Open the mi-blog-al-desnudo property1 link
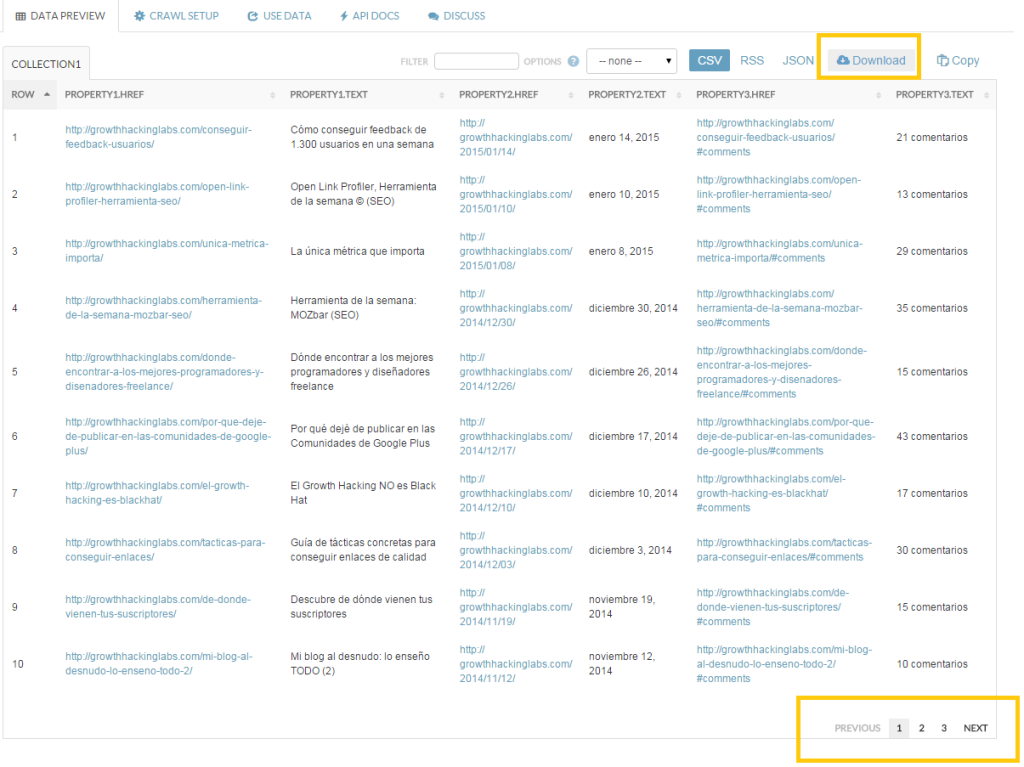This screenshot has height=767, width=1024. tap(159, 664)
